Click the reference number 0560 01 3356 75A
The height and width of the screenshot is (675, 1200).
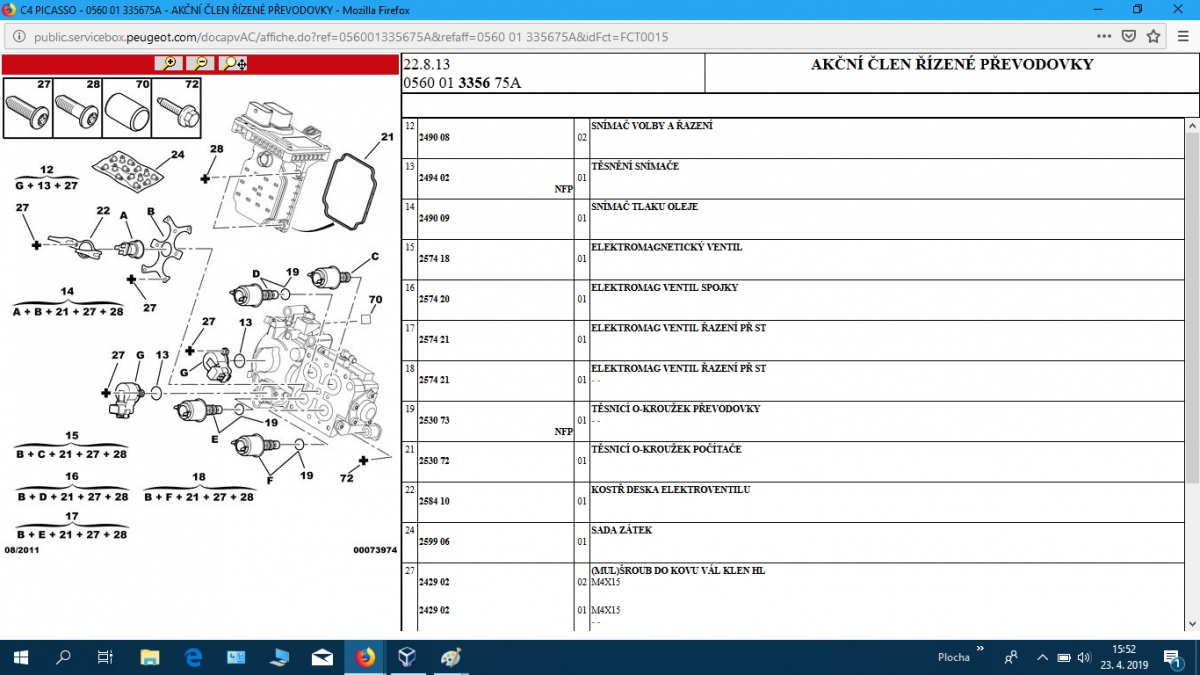[x=462, y=83]
